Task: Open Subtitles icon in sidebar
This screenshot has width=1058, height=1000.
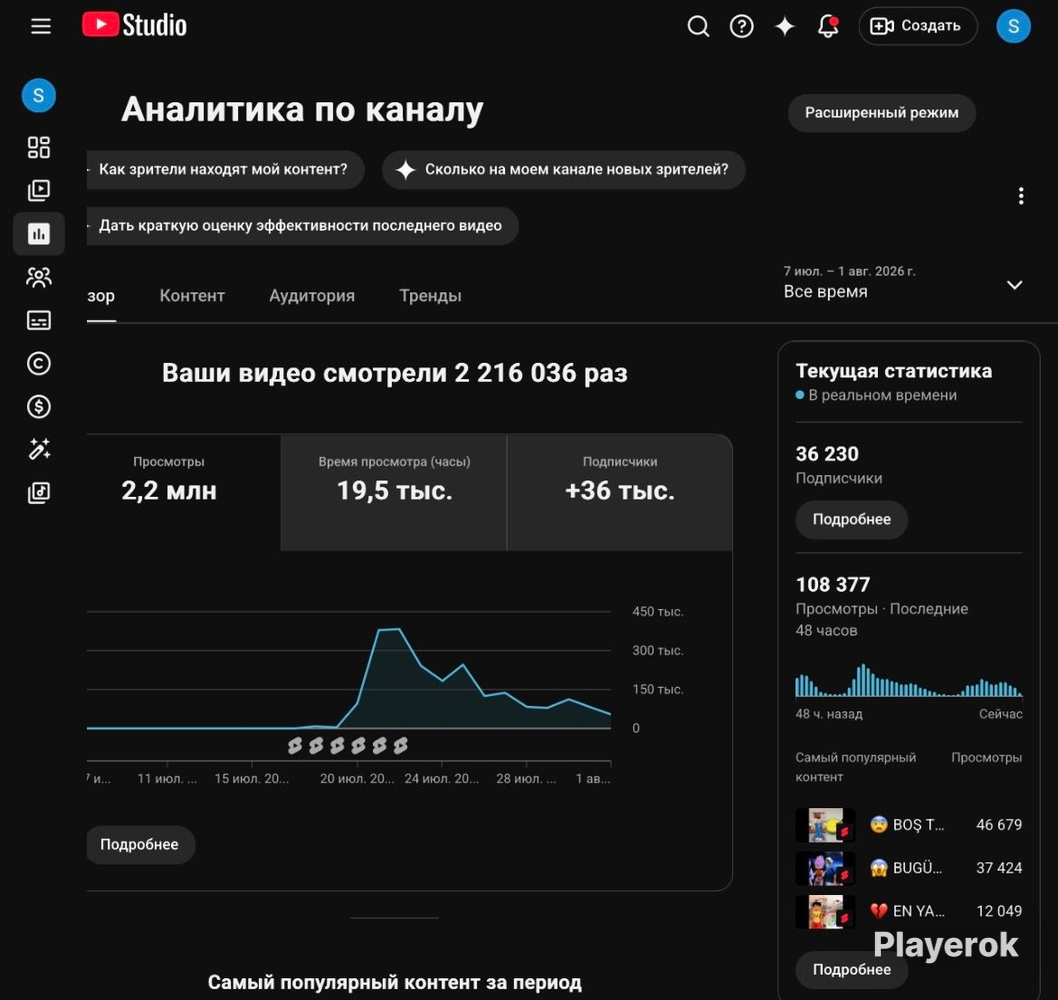Action: point(38,320)
